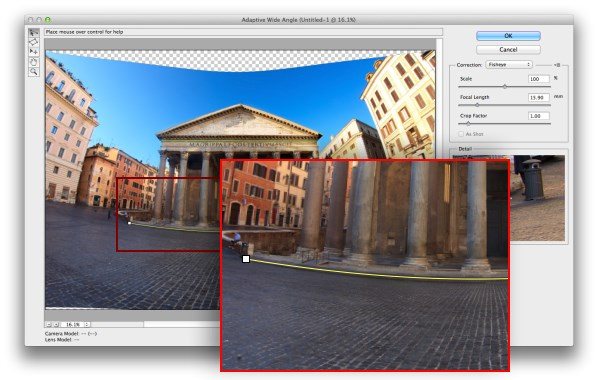The height and width of the screenshot is (380, 598).
Task: Click the white constraint endpoint handle in the preview
Action: point(246,259)
